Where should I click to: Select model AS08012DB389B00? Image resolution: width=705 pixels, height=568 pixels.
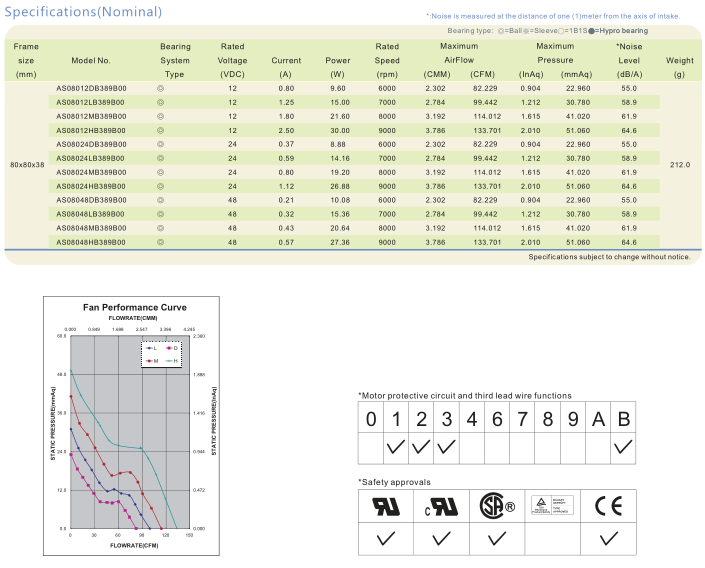91,89
